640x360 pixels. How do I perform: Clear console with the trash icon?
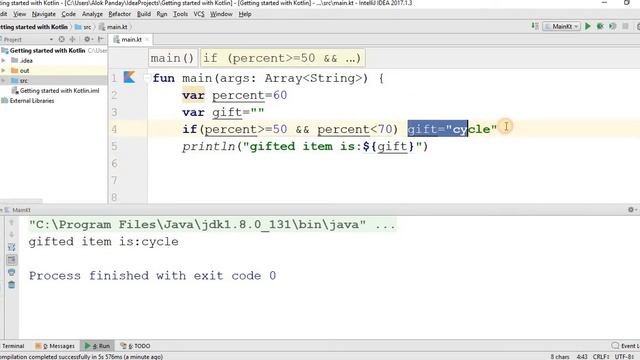point(11,285)
